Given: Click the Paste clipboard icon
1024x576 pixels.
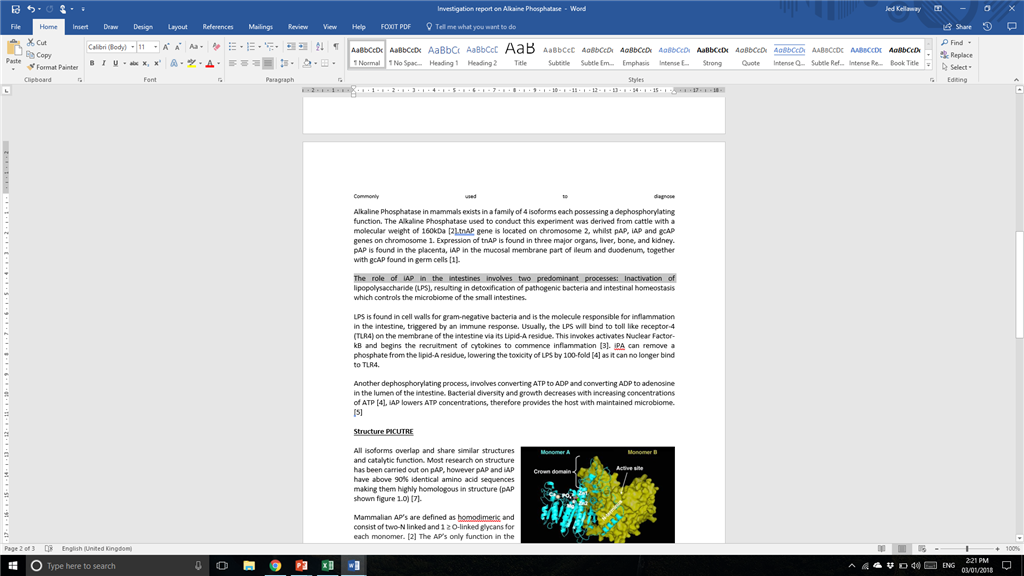Looking at the screenshot, I should click(13, 48).
